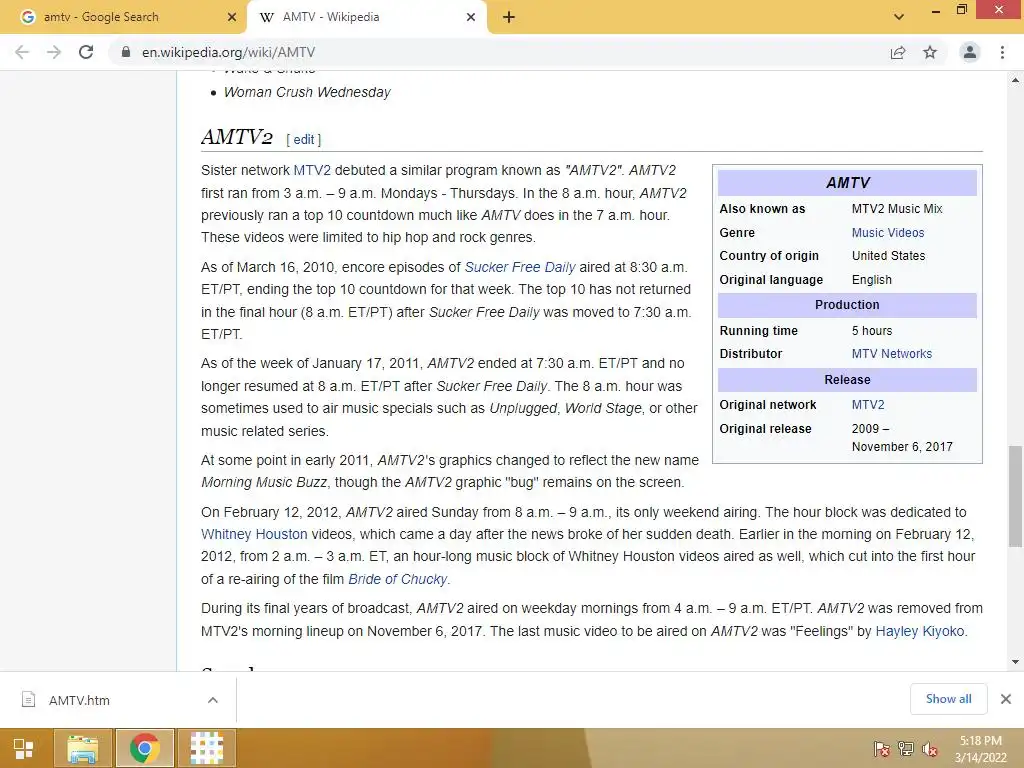Open Chrome three-dot menu
Viewport: 1024px width, 768px height.
1002,52
